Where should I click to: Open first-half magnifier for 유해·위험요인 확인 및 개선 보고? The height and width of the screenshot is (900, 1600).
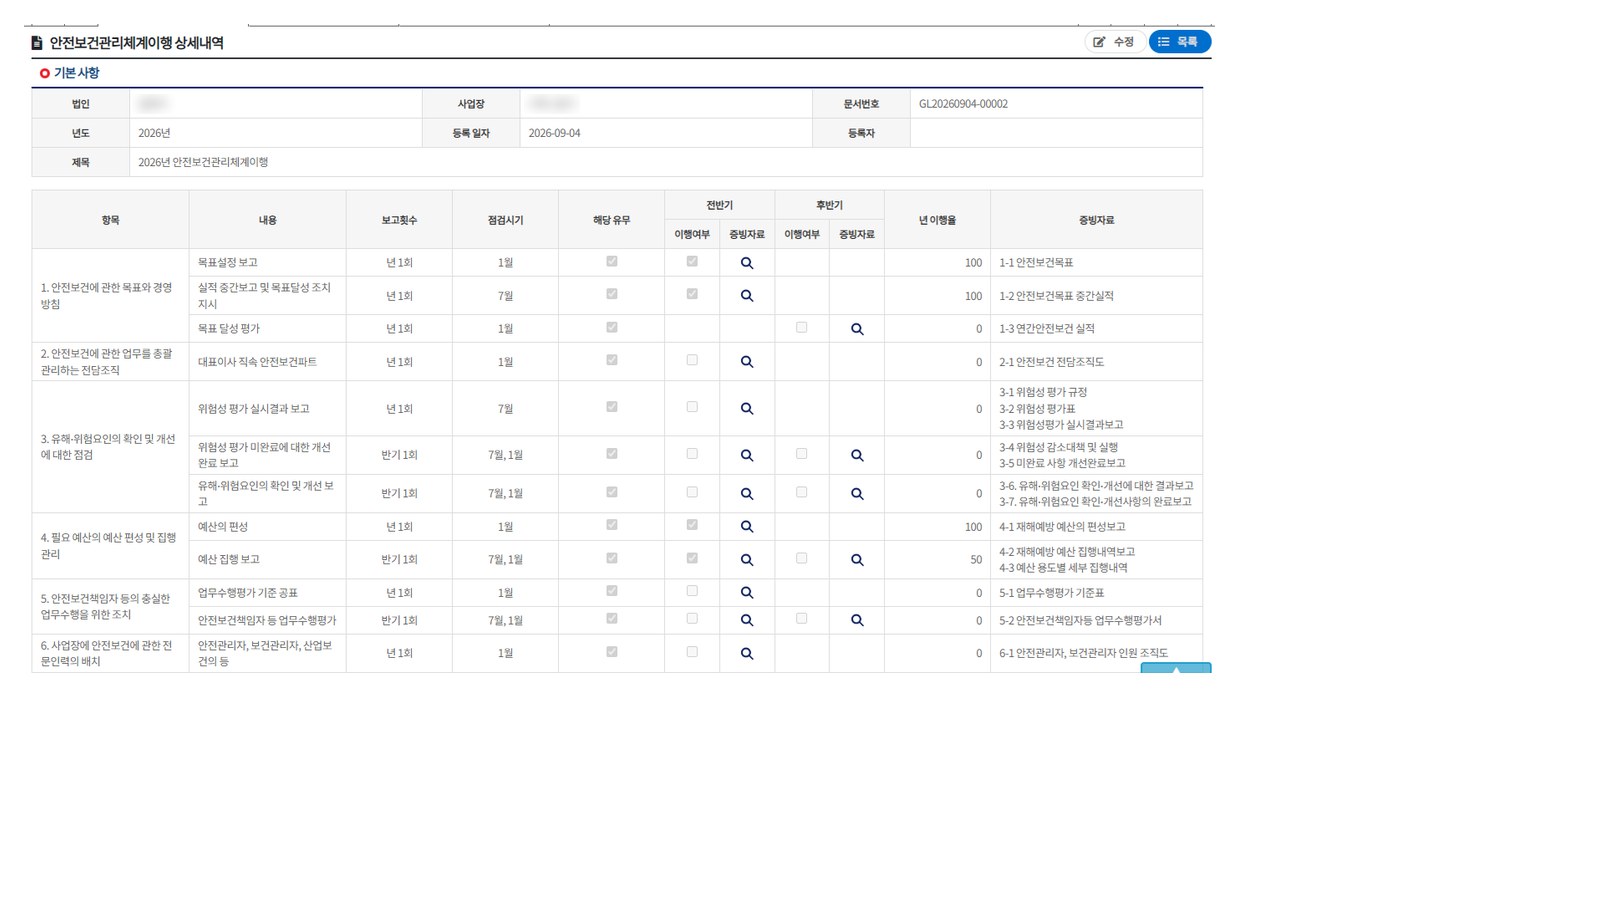pos(747,494)
